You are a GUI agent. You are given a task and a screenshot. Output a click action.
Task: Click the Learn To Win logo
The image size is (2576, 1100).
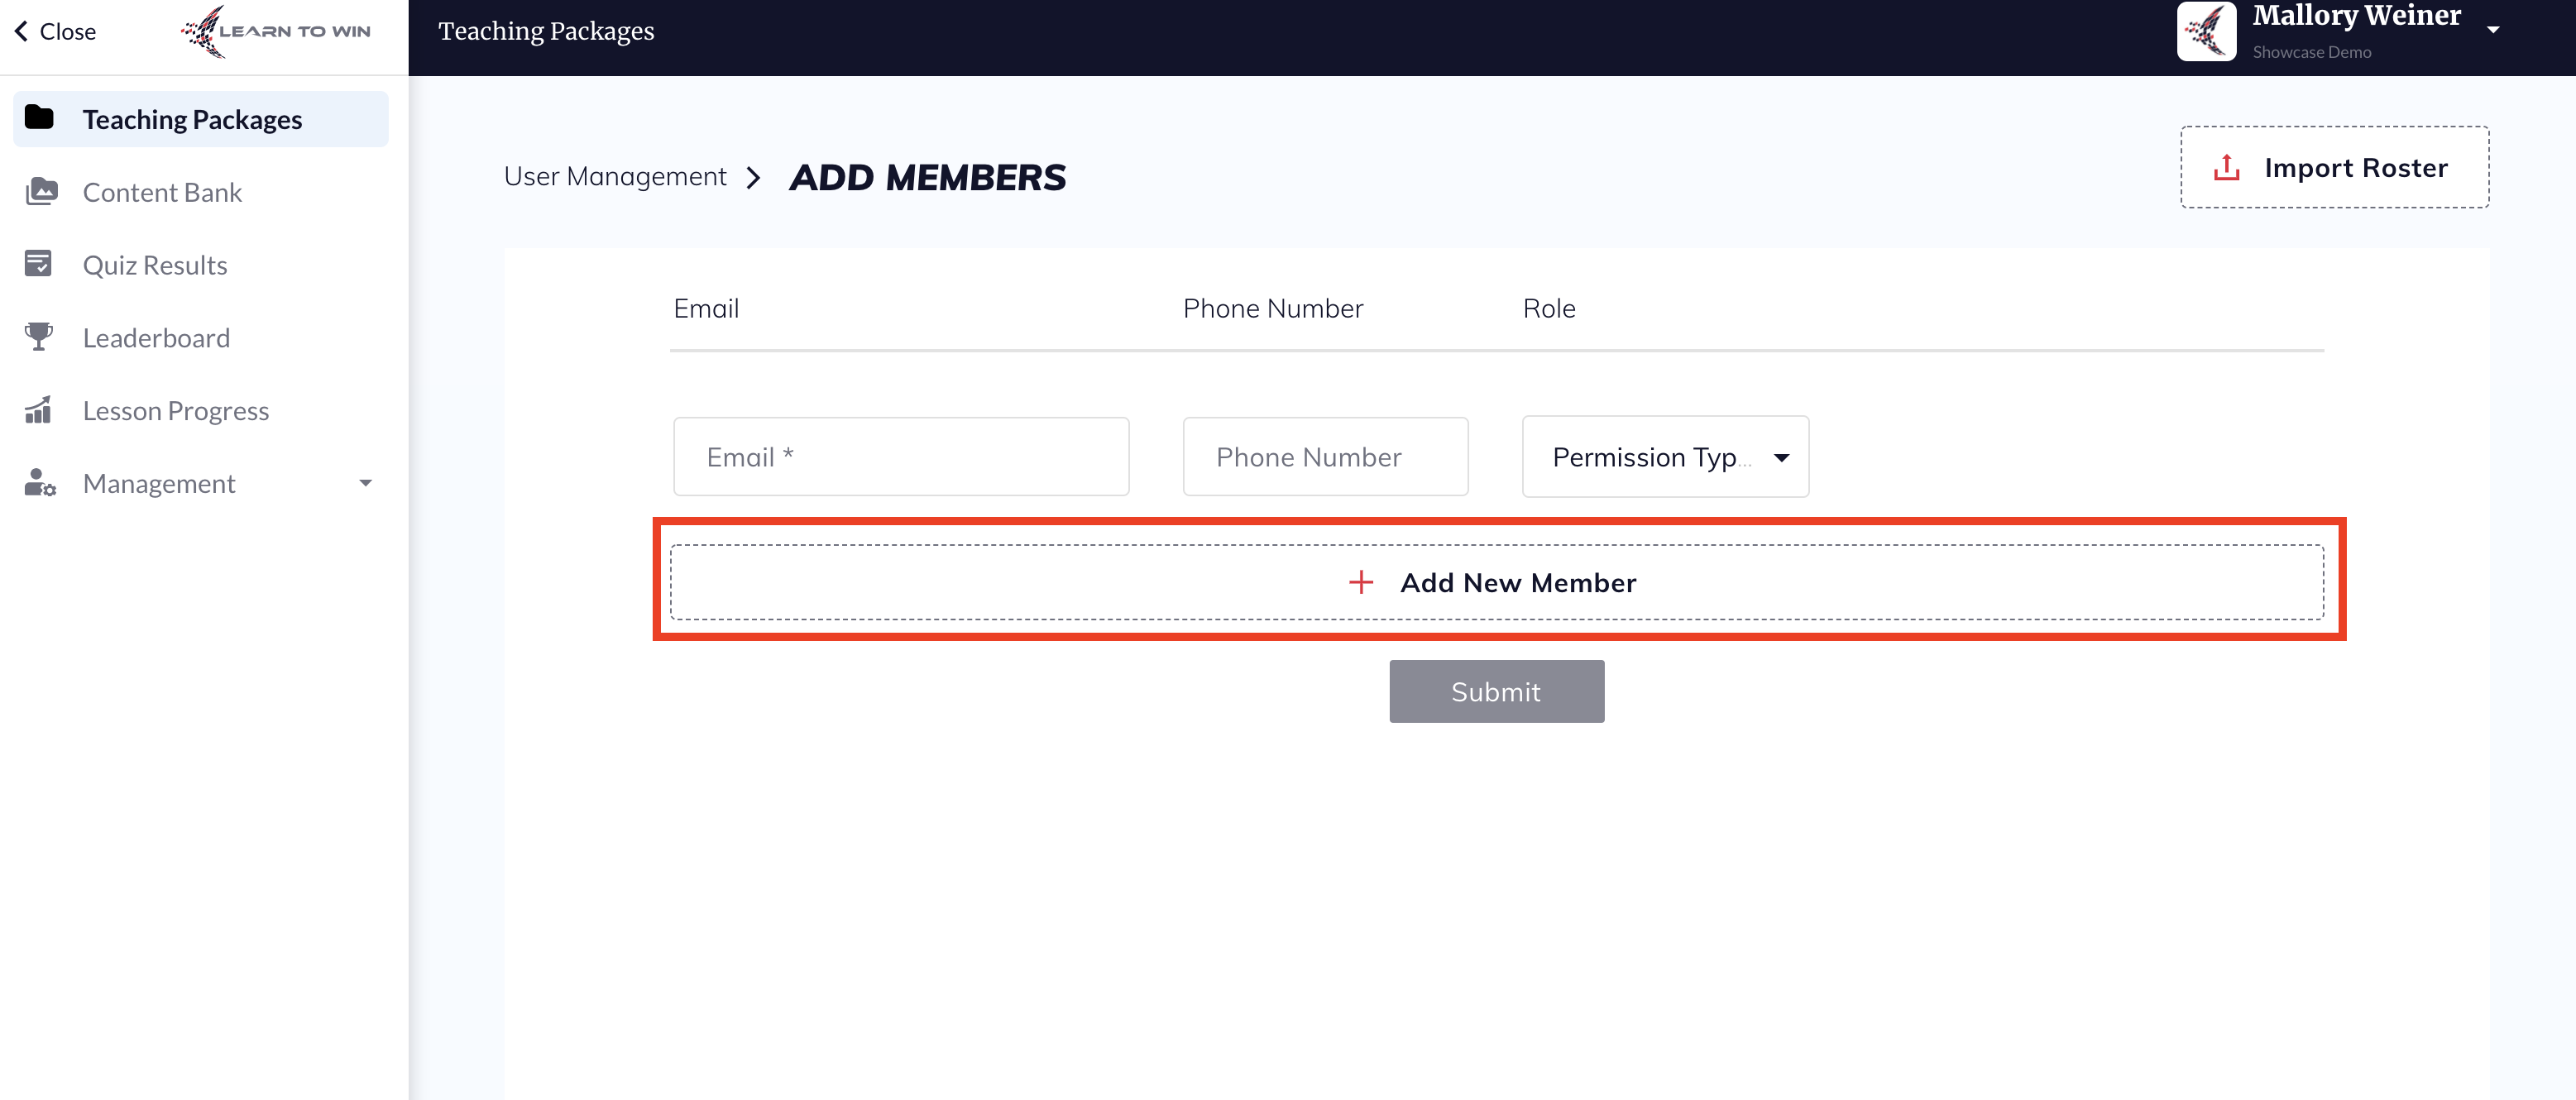(275, 32)
